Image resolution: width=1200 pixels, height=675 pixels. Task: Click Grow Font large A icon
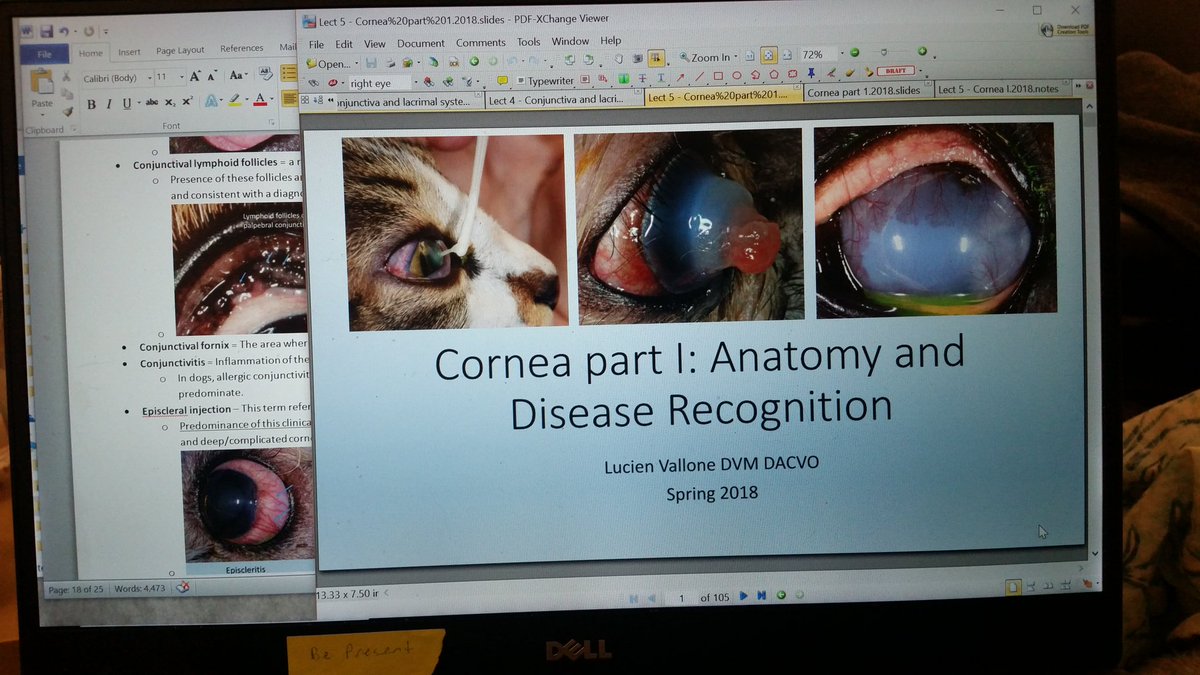coord(195,76)
